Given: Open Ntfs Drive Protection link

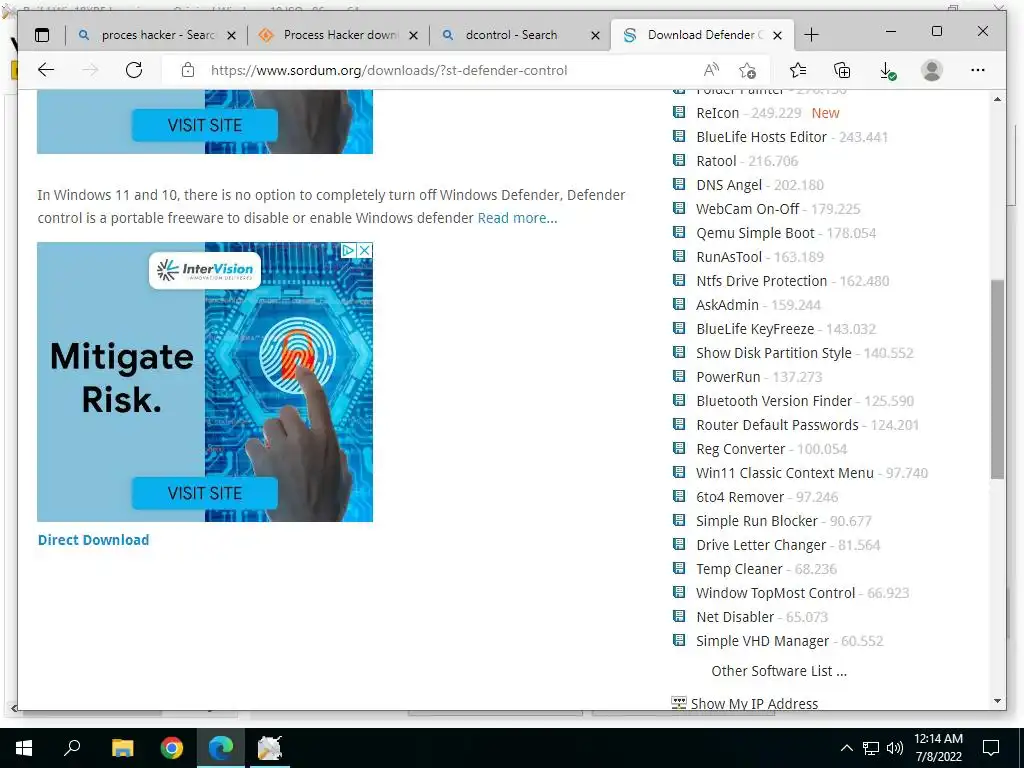Looking at the screenshot, I should (x=761, y=281).
